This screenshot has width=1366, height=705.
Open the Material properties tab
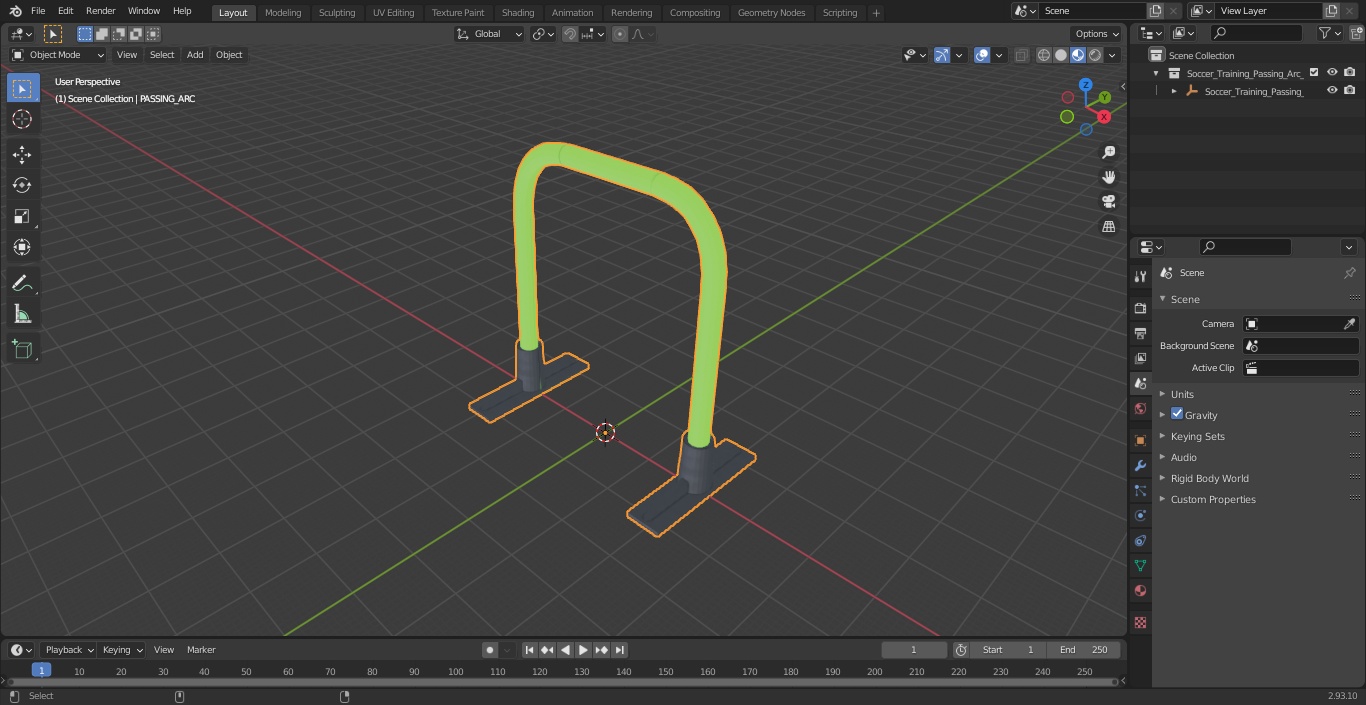(1140, 590)
